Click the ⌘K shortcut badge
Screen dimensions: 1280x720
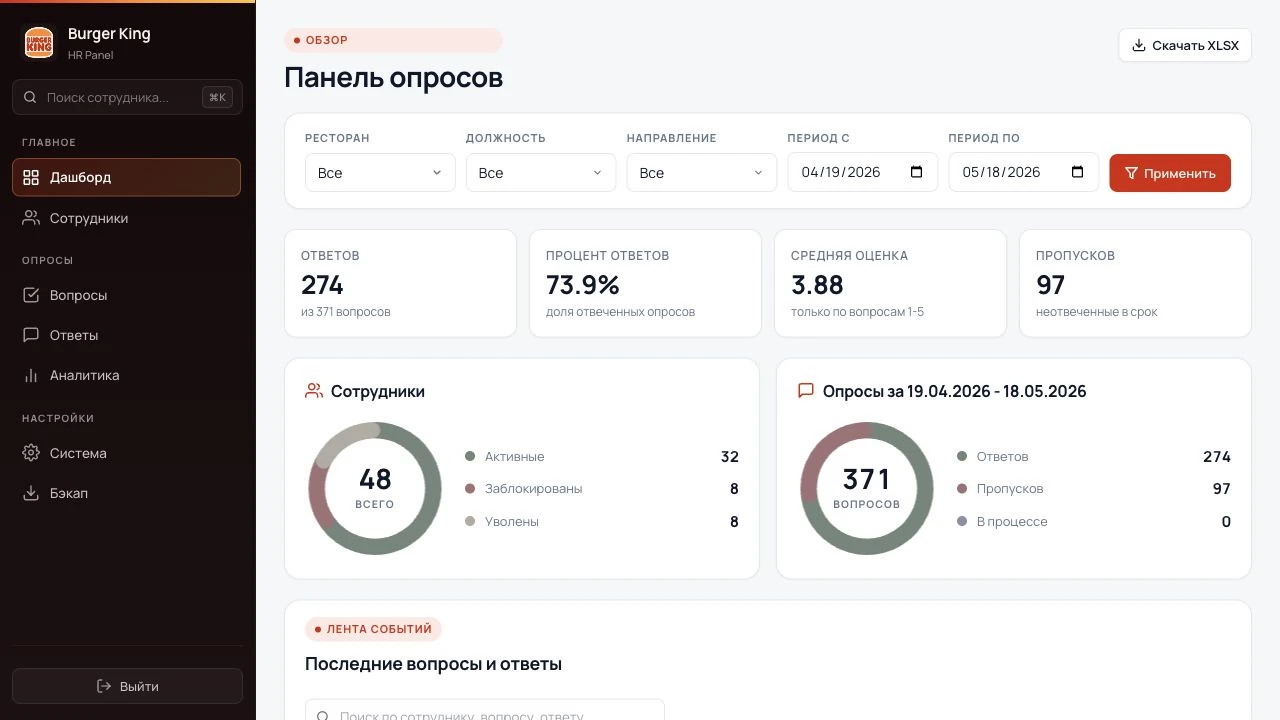217,97
